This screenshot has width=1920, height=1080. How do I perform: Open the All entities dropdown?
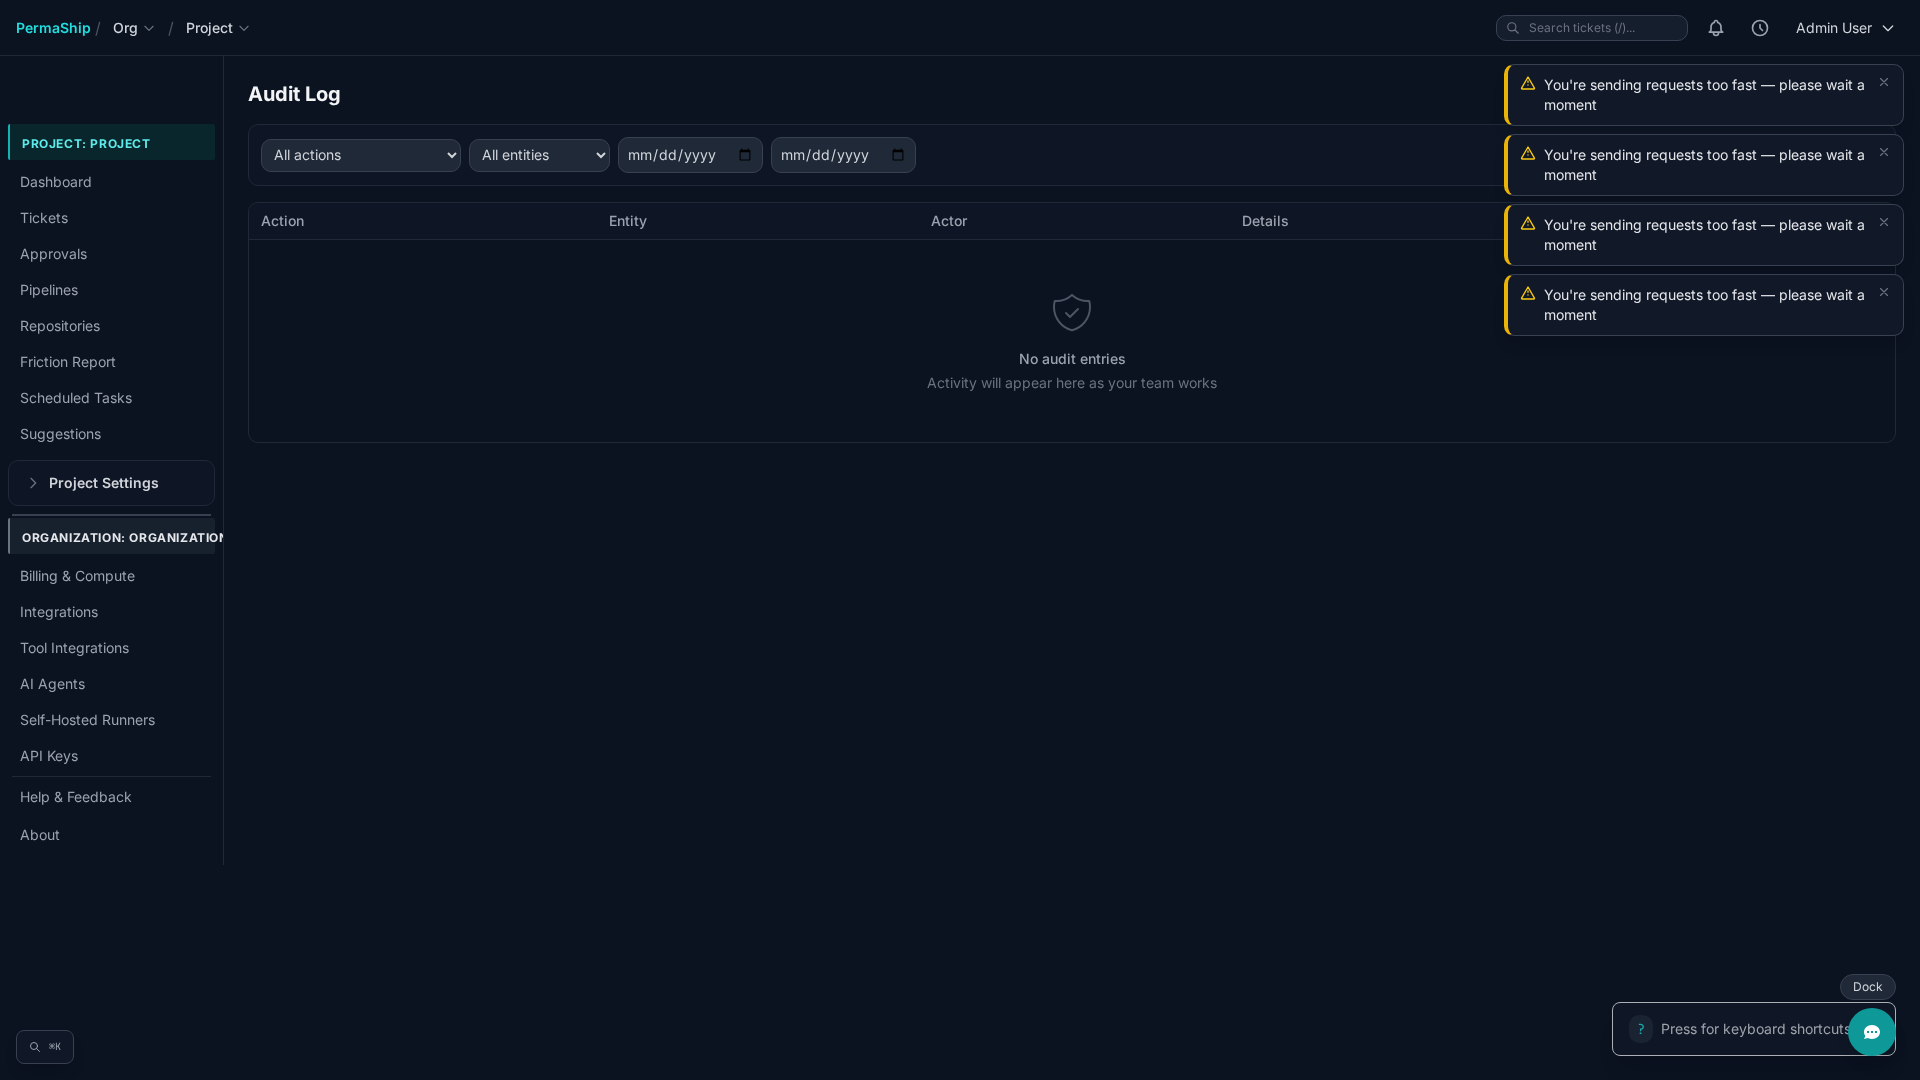click(x=539, y=155)
